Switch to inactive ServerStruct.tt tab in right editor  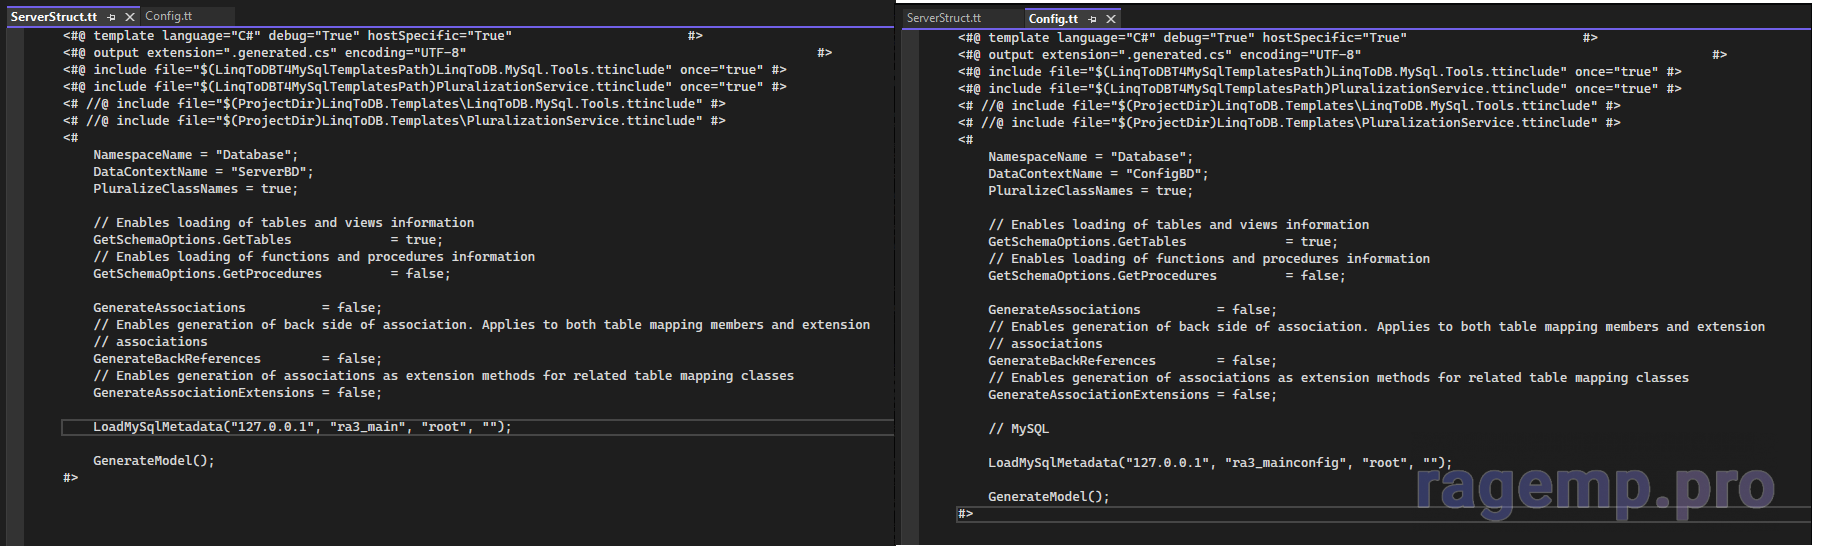tap(943, 18)
